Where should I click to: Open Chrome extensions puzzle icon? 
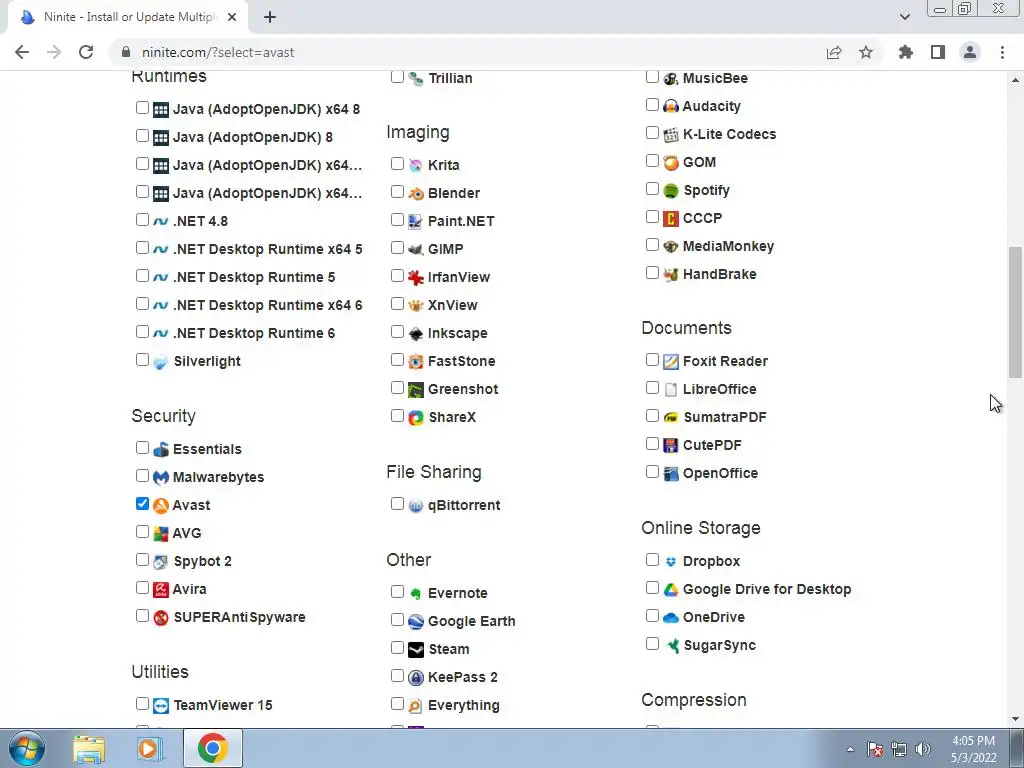pos(905,52)
